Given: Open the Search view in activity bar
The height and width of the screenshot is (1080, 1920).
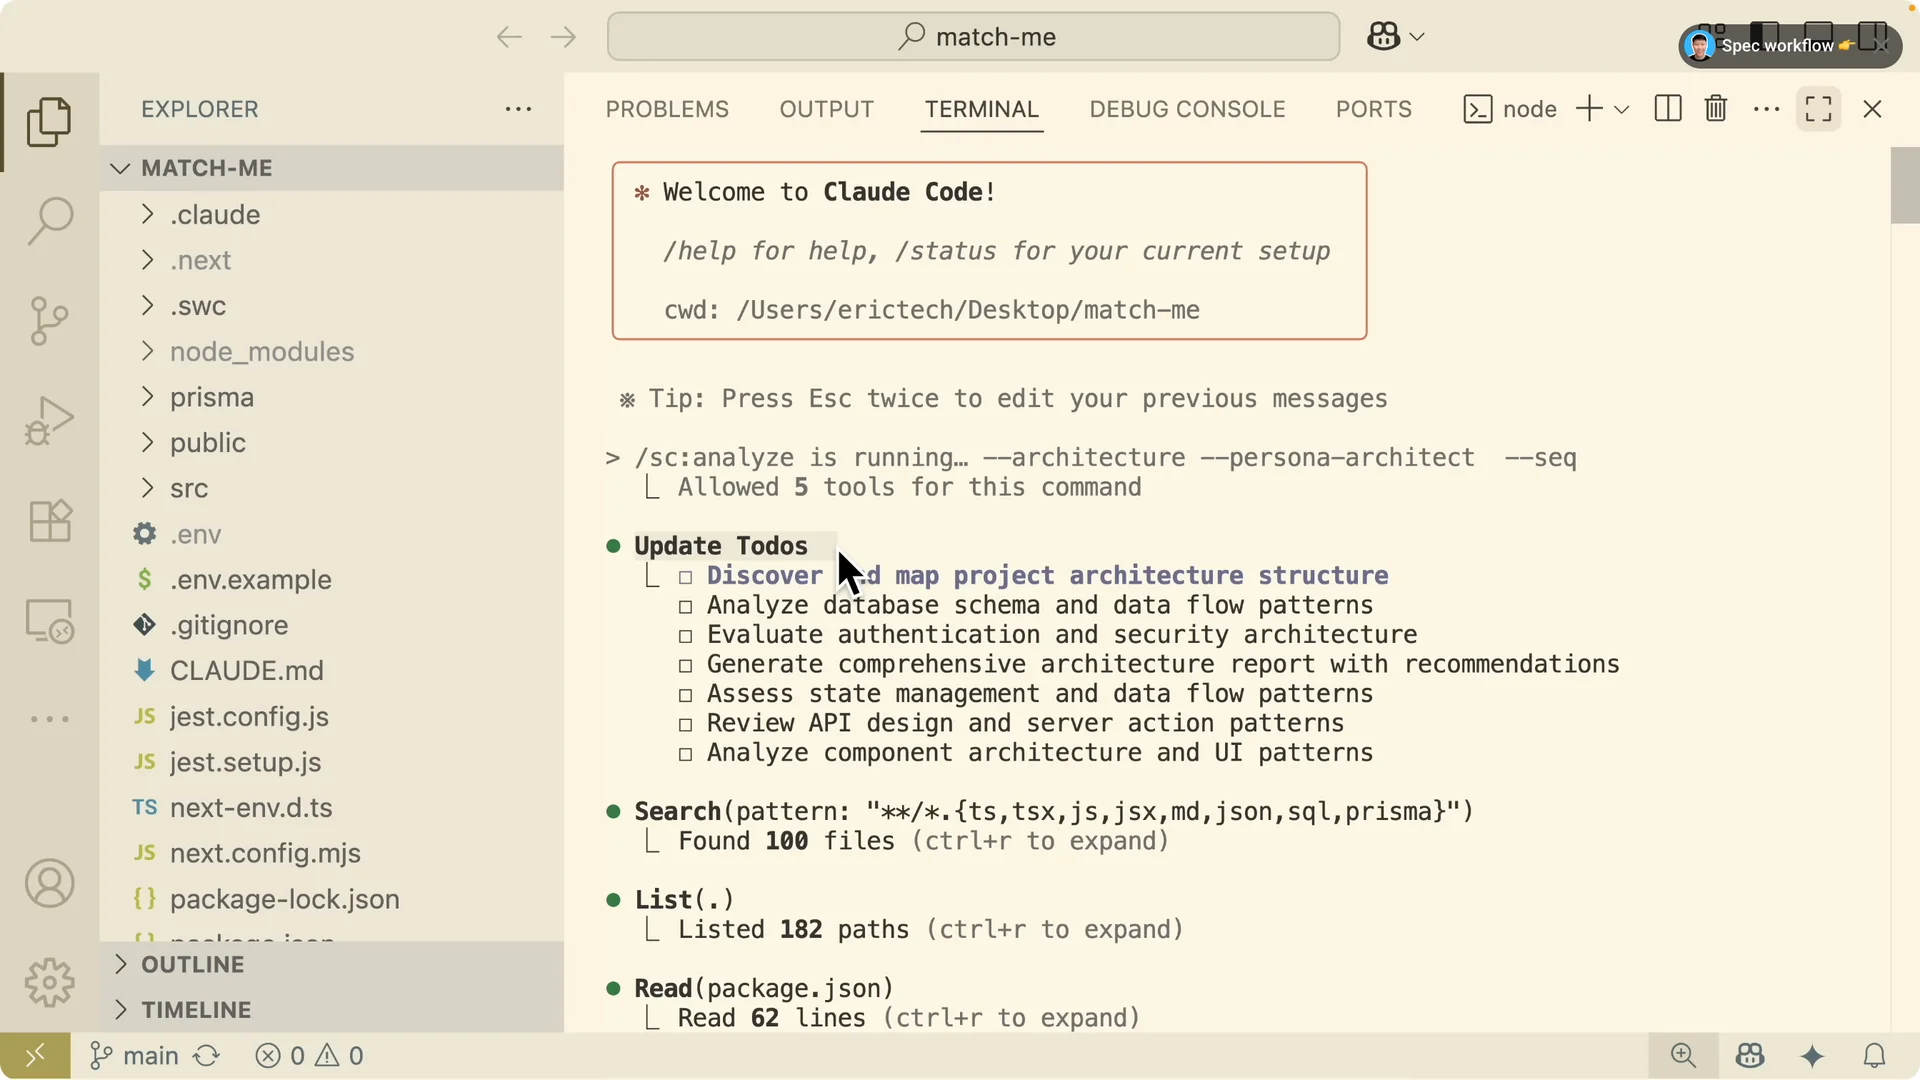Looking at the screenshot, I should coord(49,221).
